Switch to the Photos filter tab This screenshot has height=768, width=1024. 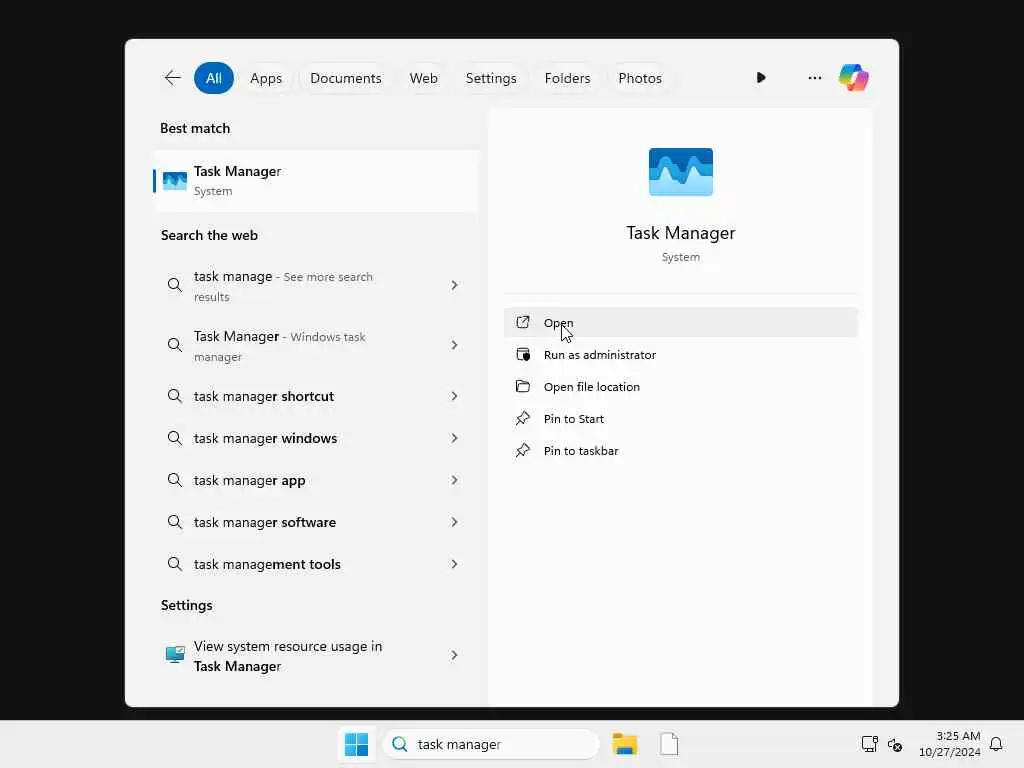[x=639, y=78]
